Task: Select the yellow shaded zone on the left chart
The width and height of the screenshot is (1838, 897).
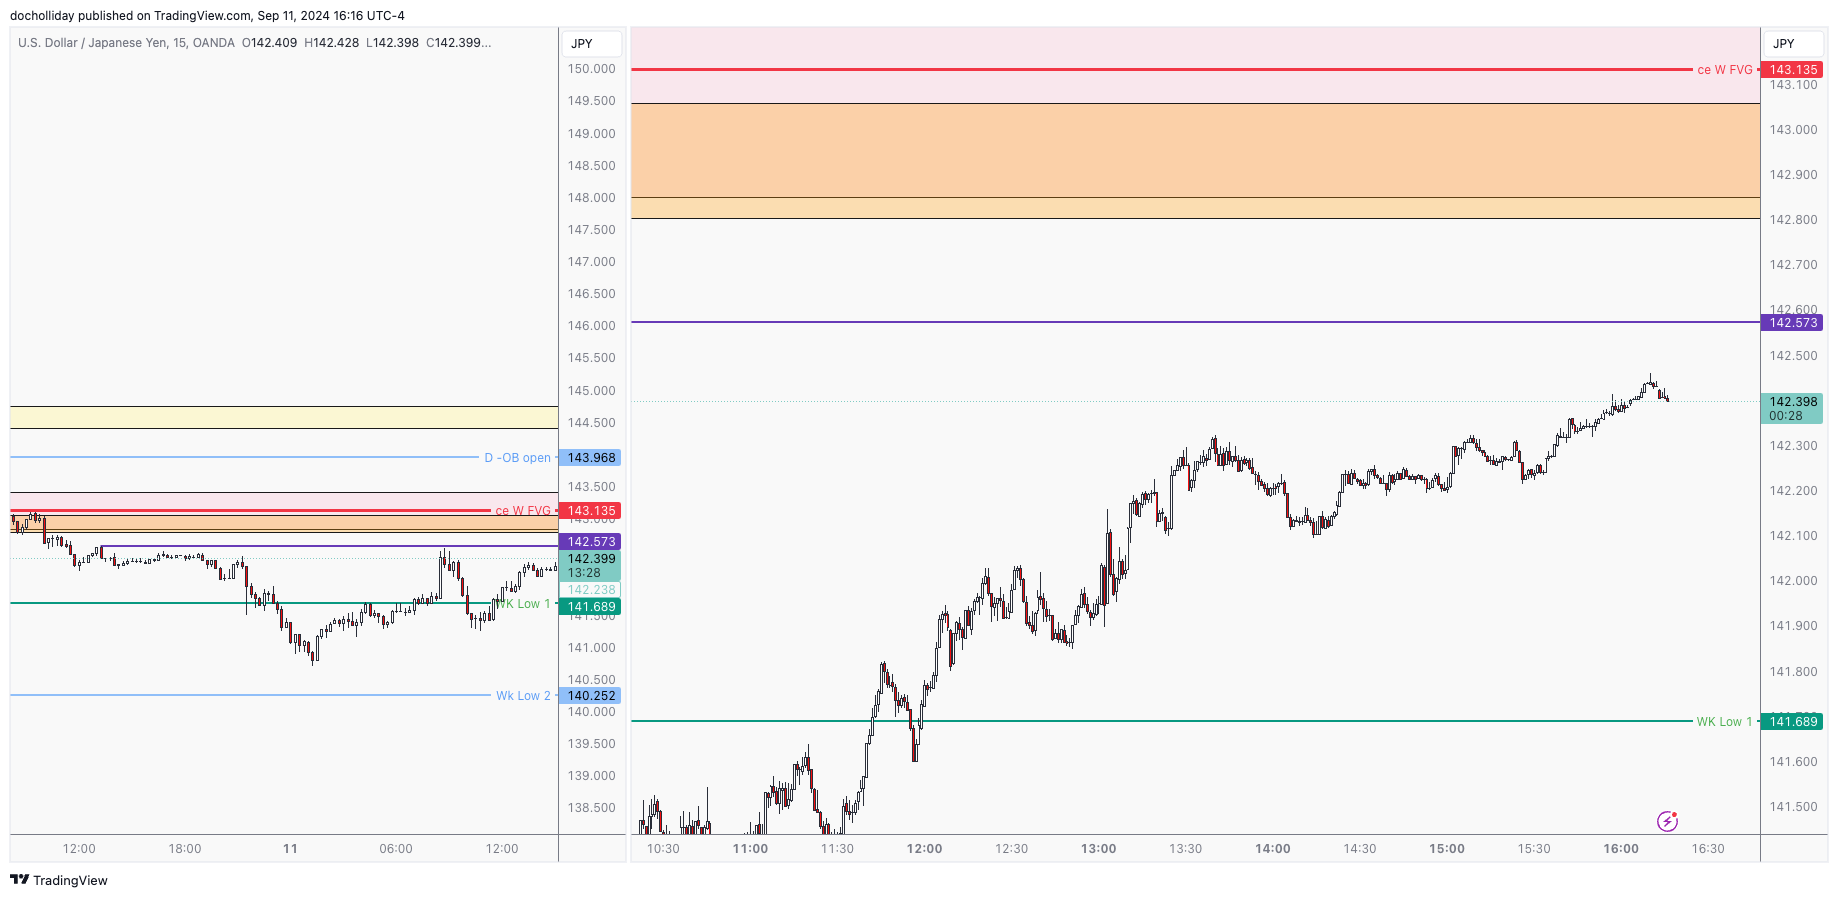Action: pyautogui.click(x=284, y=417)
